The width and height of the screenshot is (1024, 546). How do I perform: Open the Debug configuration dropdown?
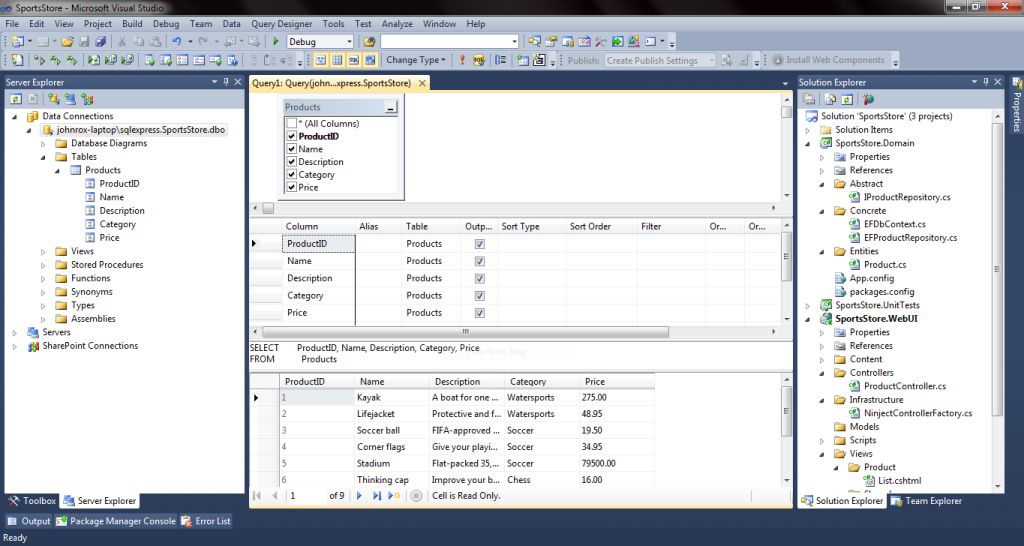349,42
